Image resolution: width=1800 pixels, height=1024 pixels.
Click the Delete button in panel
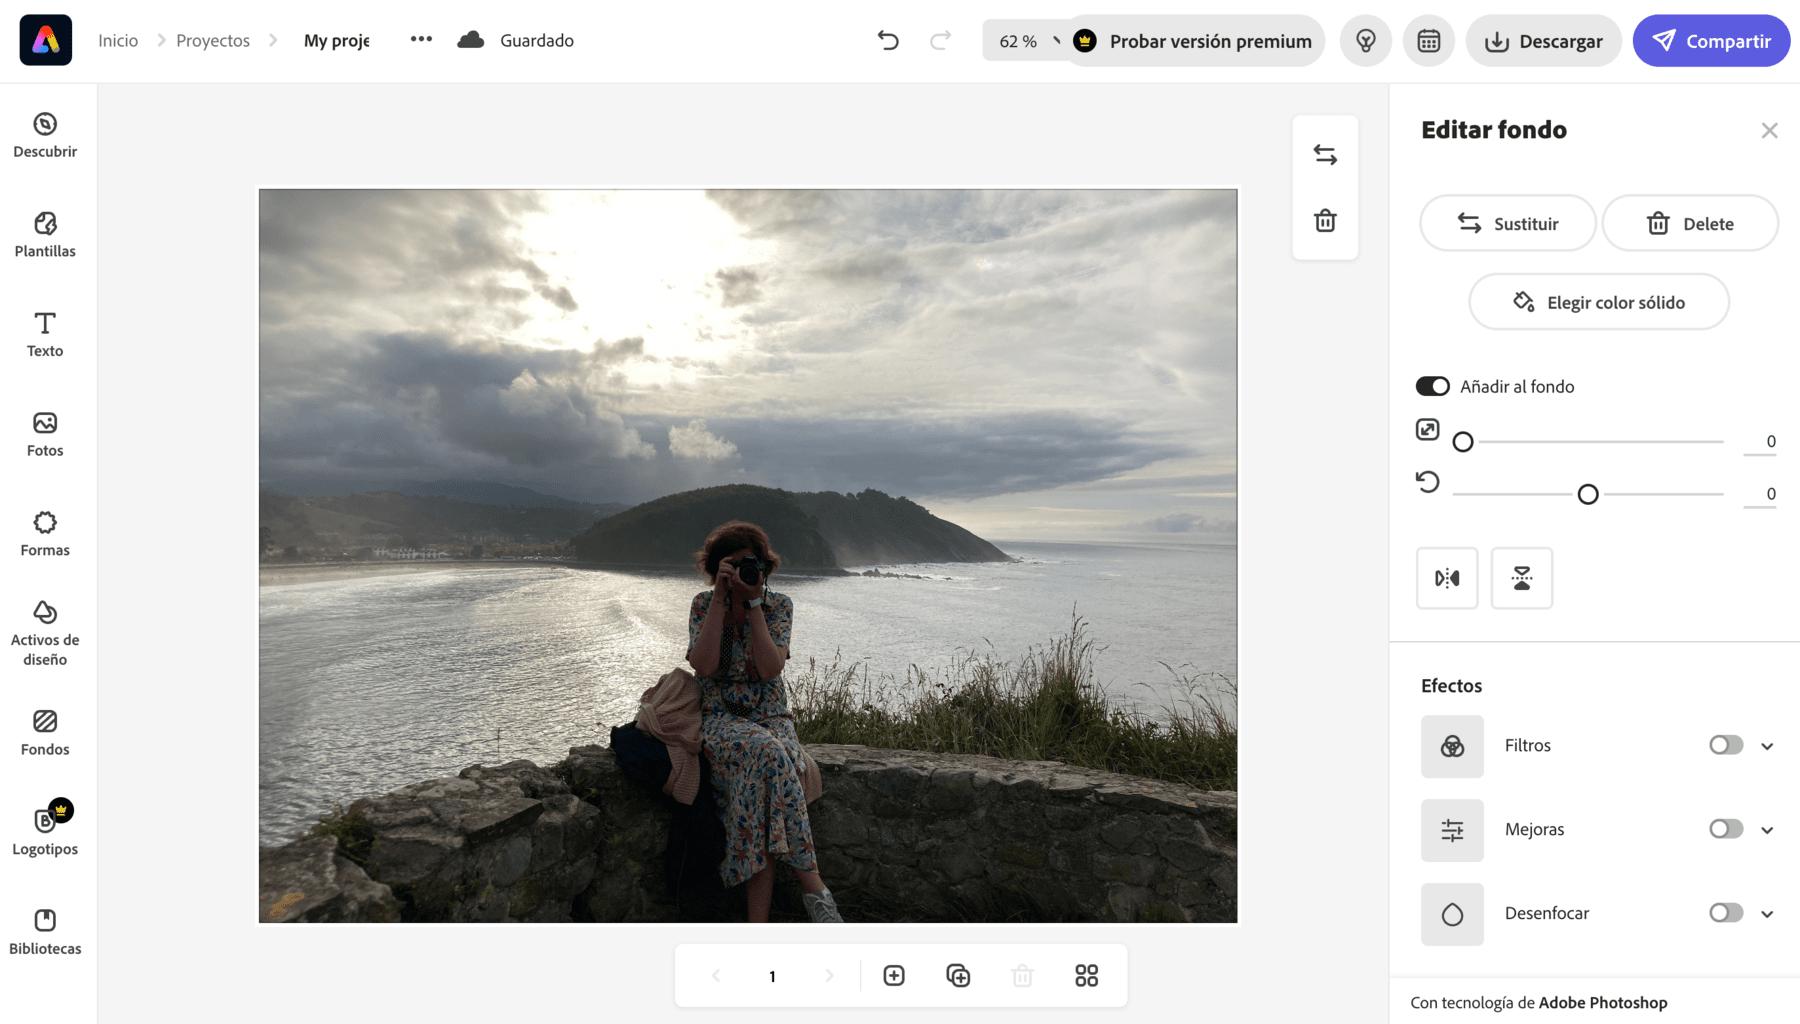[1690, 223]
